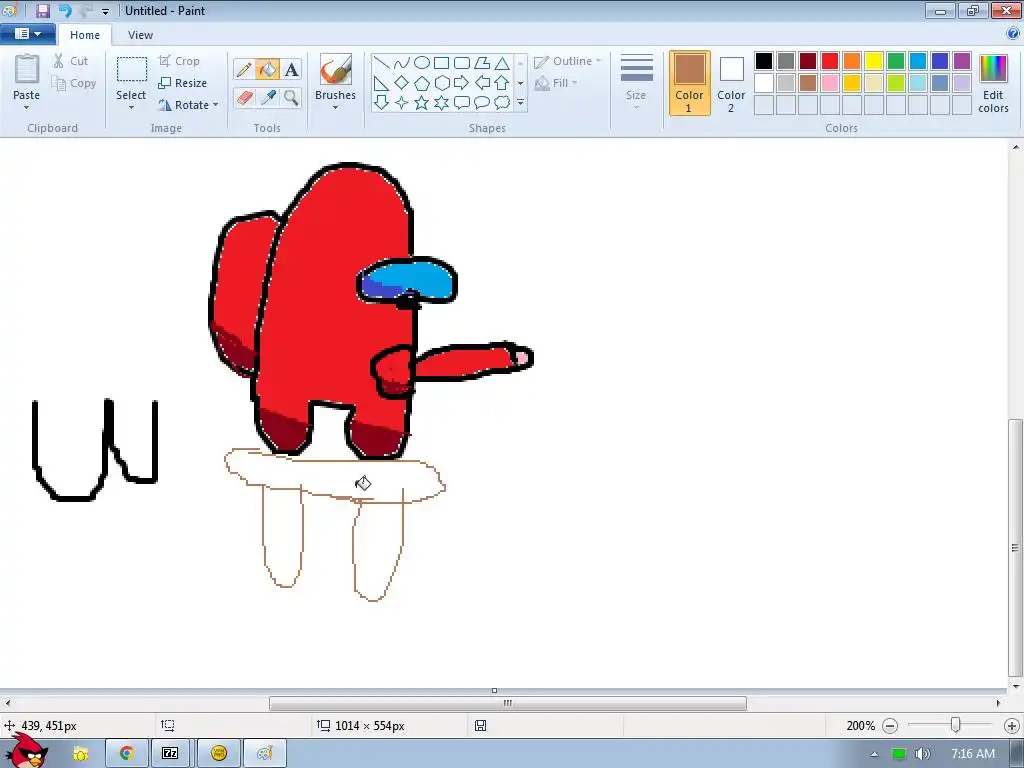Choose the Right arrow shape
Viewport: 1024px width, 768px height.
(462, 83)
